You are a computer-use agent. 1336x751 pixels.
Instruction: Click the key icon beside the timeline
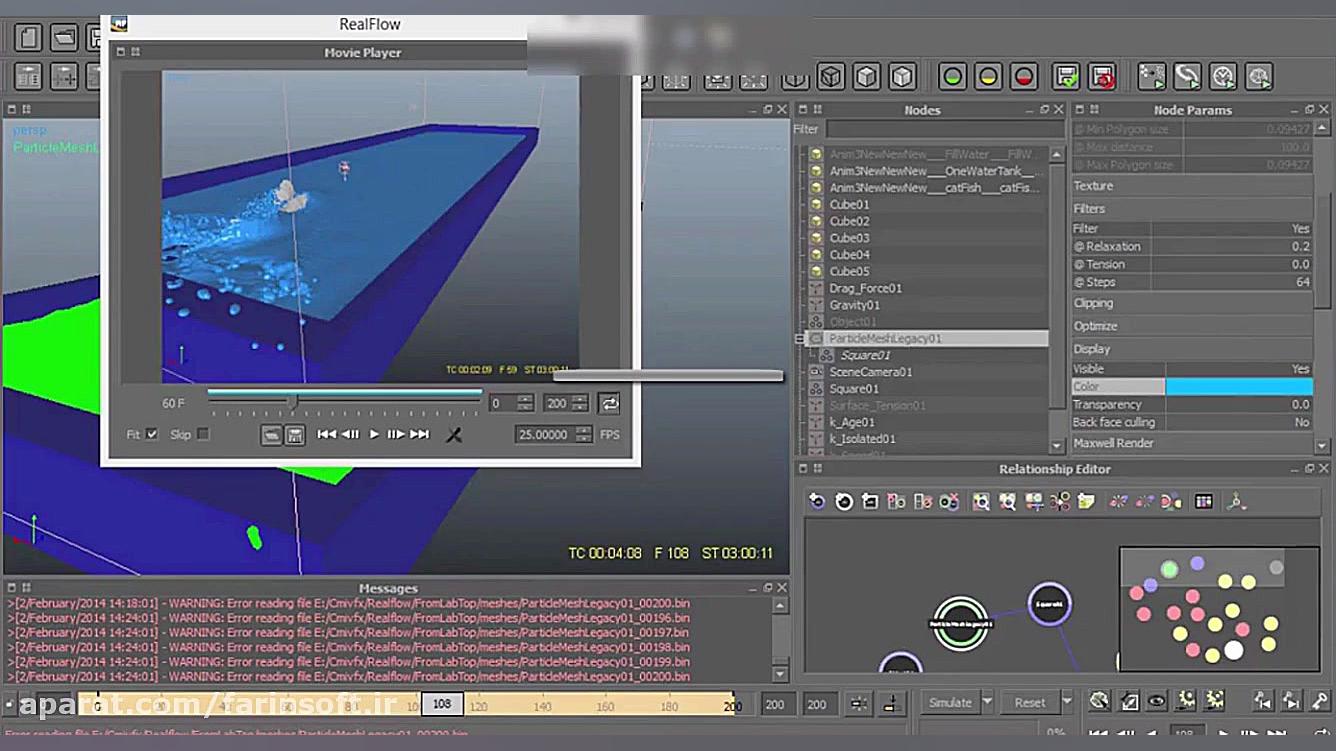pos(1319,702)
